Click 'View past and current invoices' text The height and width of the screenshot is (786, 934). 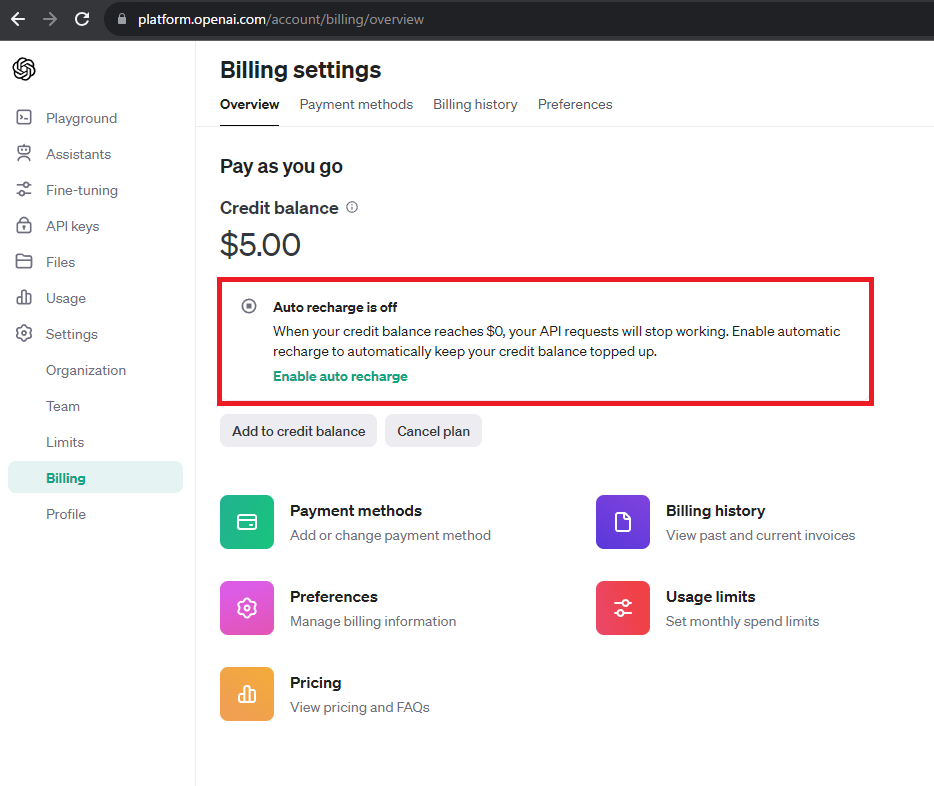[760, 535]
